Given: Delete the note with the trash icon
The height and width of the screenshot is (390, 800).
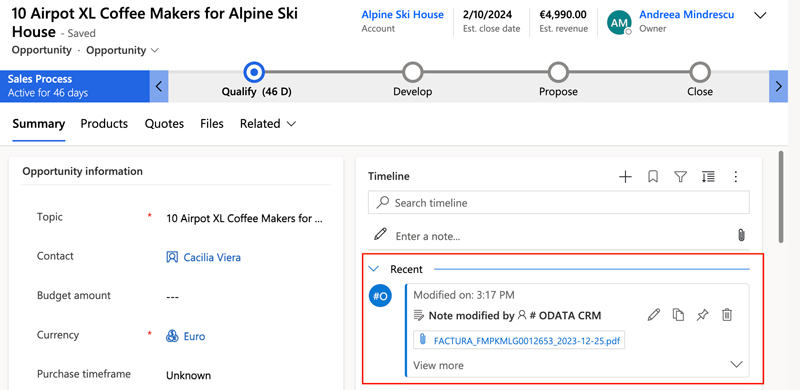Looking at the screenshot, I should 727,315.
